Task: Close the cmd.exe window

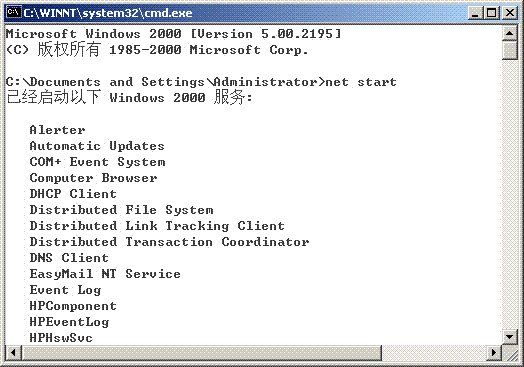Action: click(x=510, y=13)
